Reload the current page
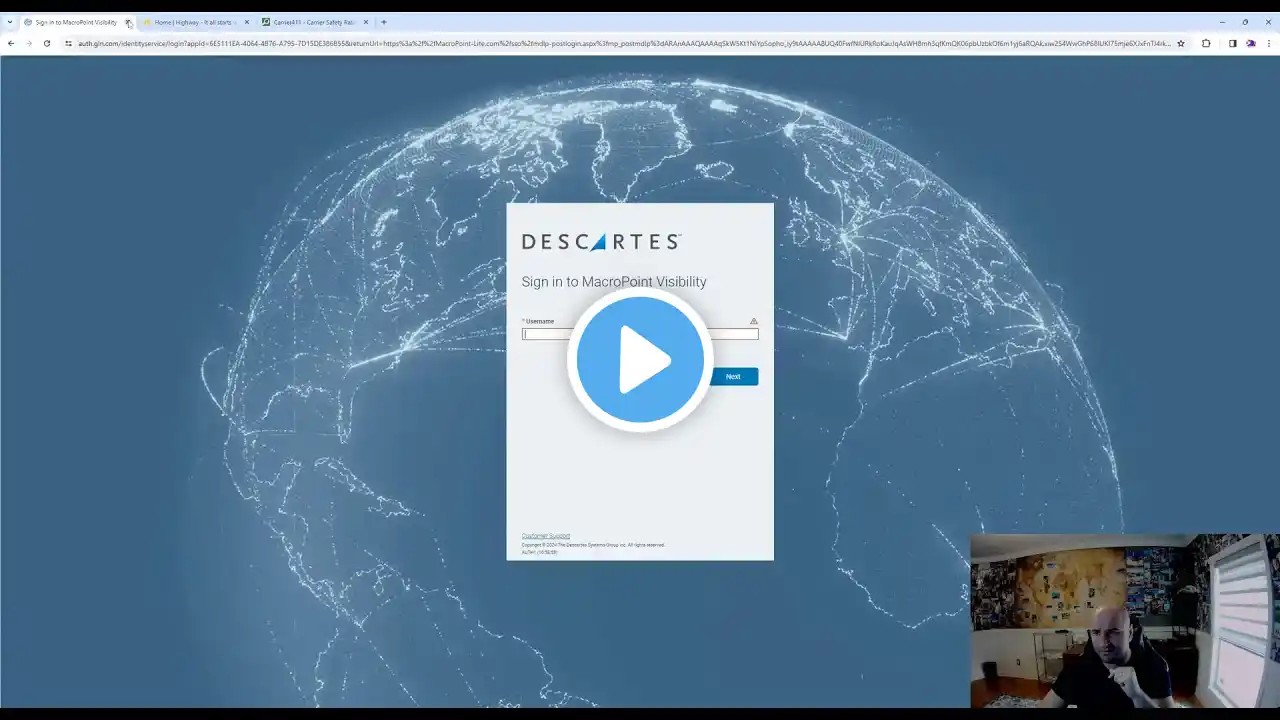The image size is (1280, 720). pos(46,44)
